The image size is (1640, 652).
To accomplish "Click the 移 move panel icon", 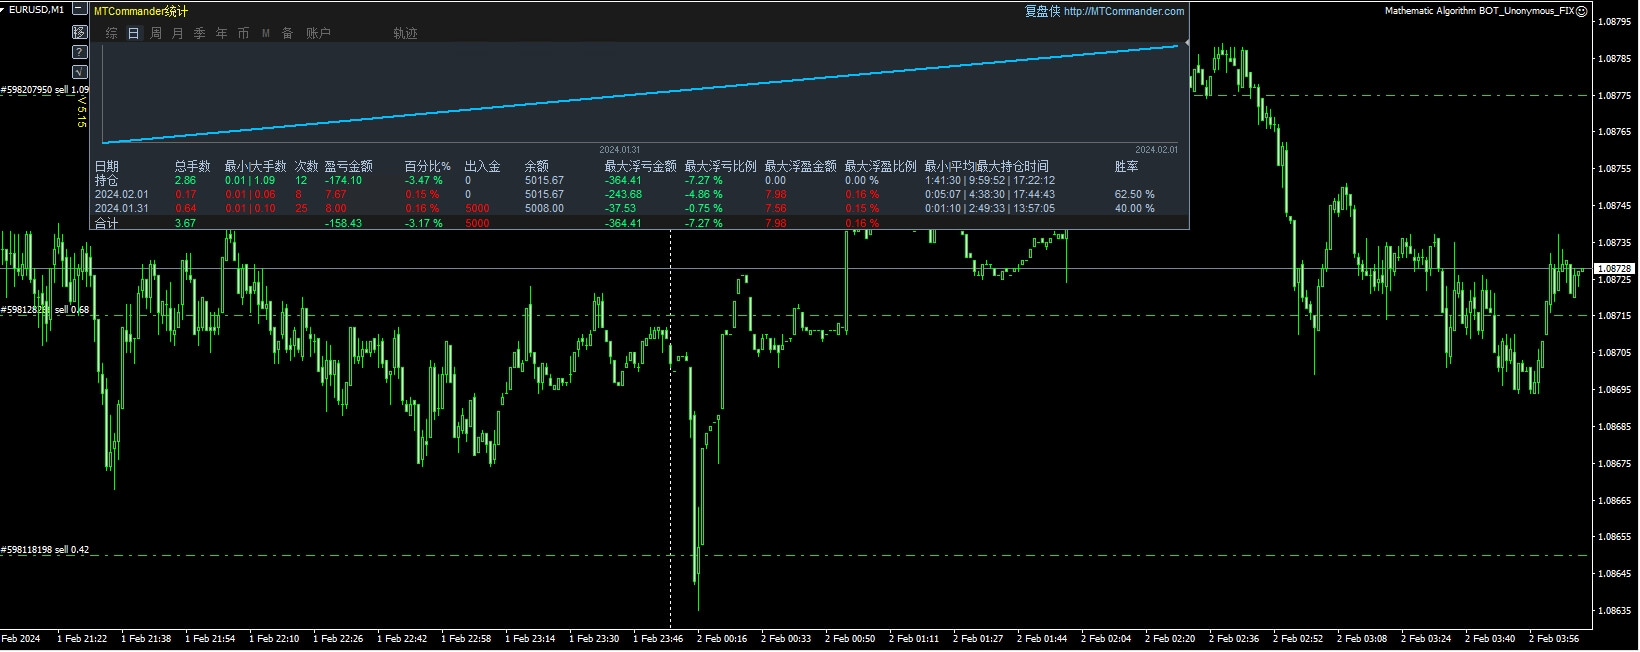I will pos(80,32).
